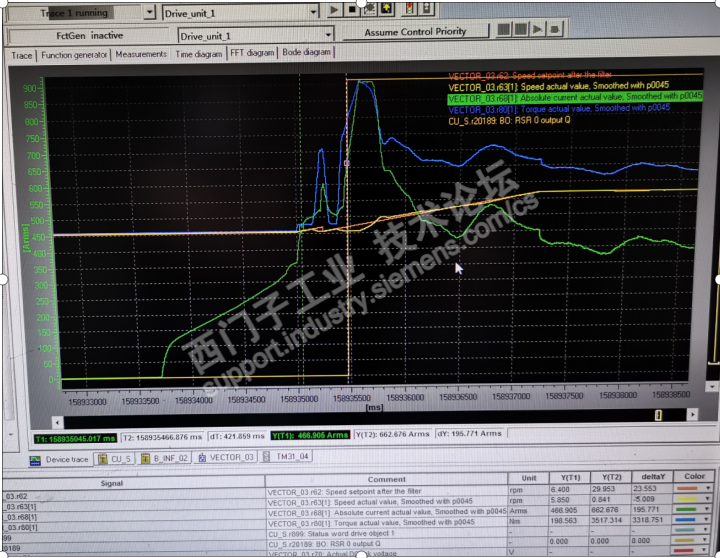This screenshot has width=720, height=558.
Task: Click the vertical scrollbar down arrow beside chart
Action: 712,387
